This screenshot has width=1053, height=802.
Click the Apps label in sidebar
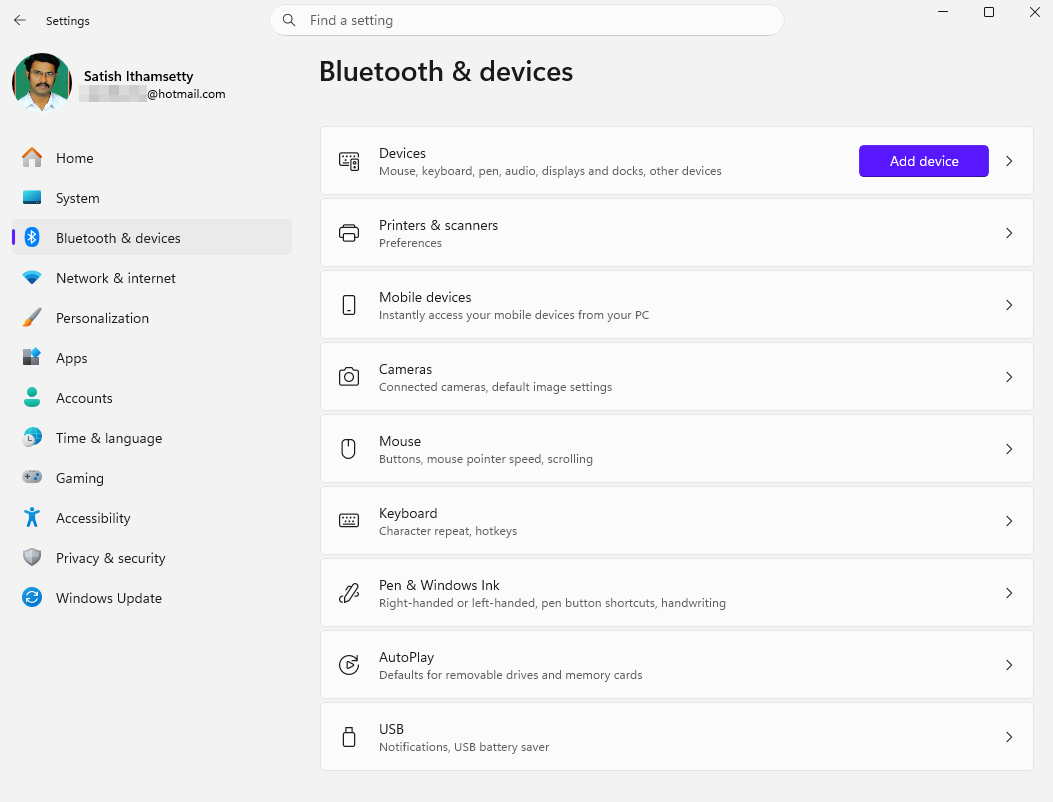click(72, 358)
